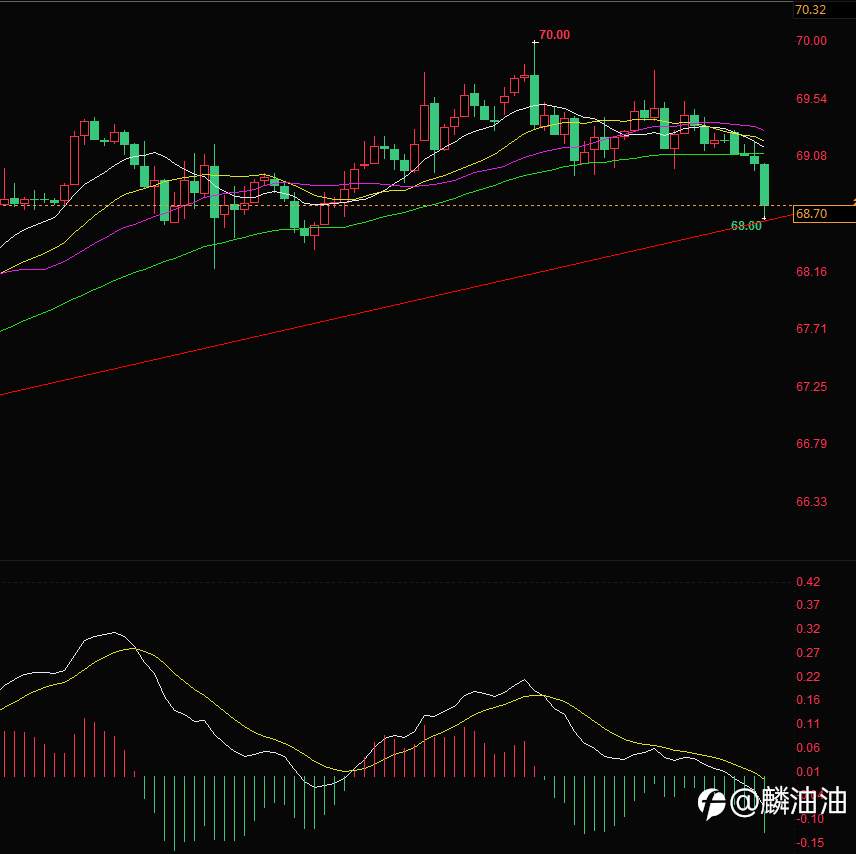Screen dimensions: 856x854
Task: Click the 0.01 MACD axis label
Action: [x=808, y=772]
